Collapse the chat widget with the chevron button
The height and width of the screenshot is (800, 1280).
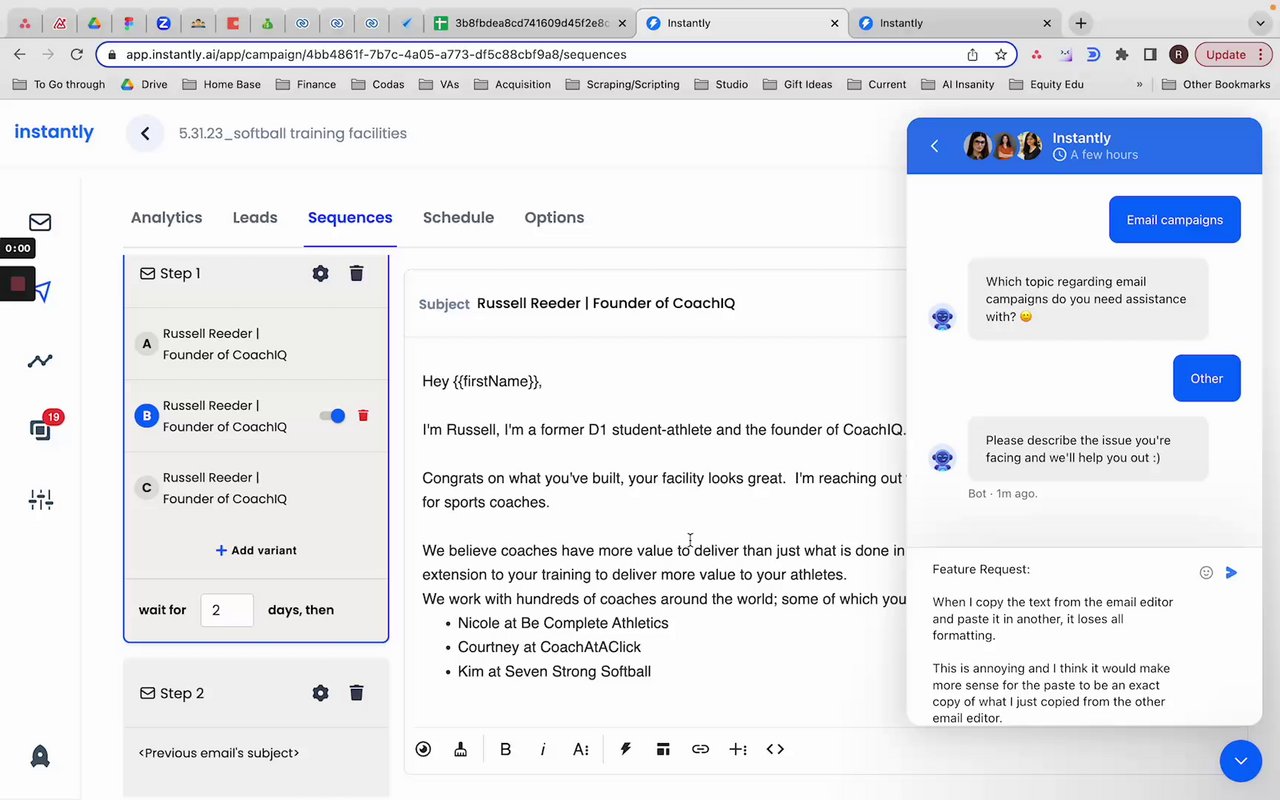1241,761
